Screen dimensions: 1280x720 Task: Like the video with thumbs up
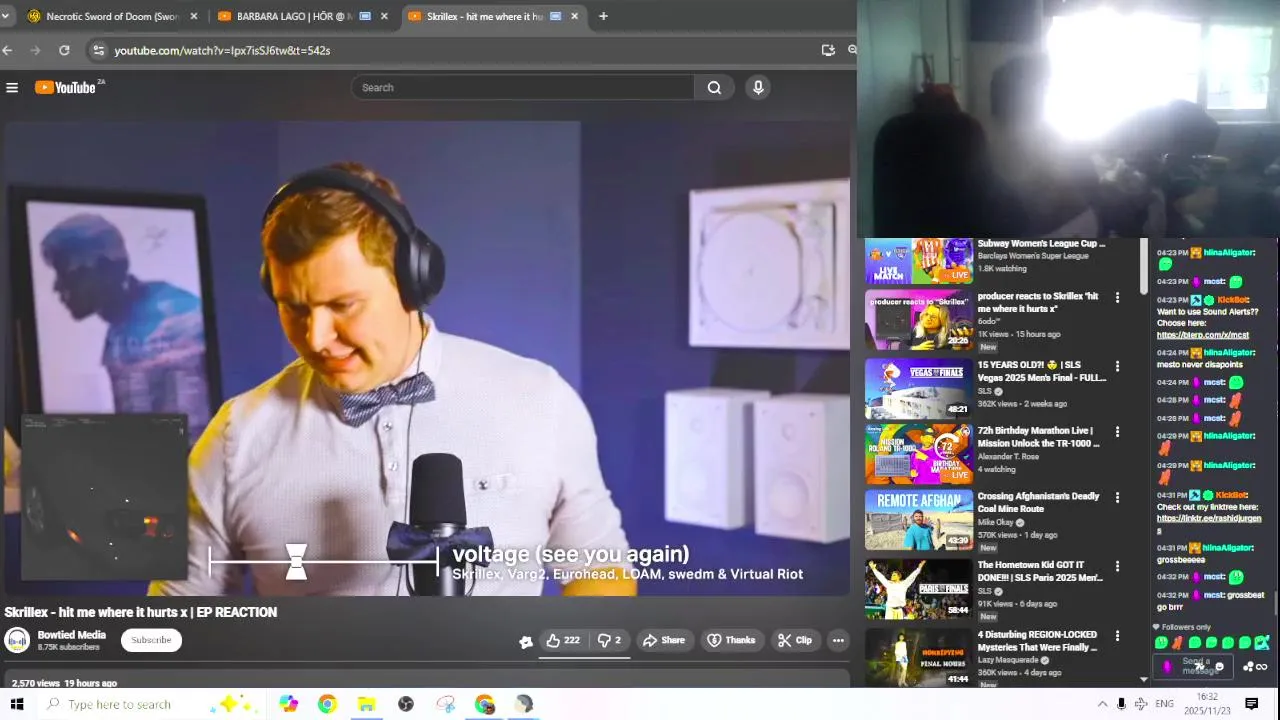click(563, 640)
